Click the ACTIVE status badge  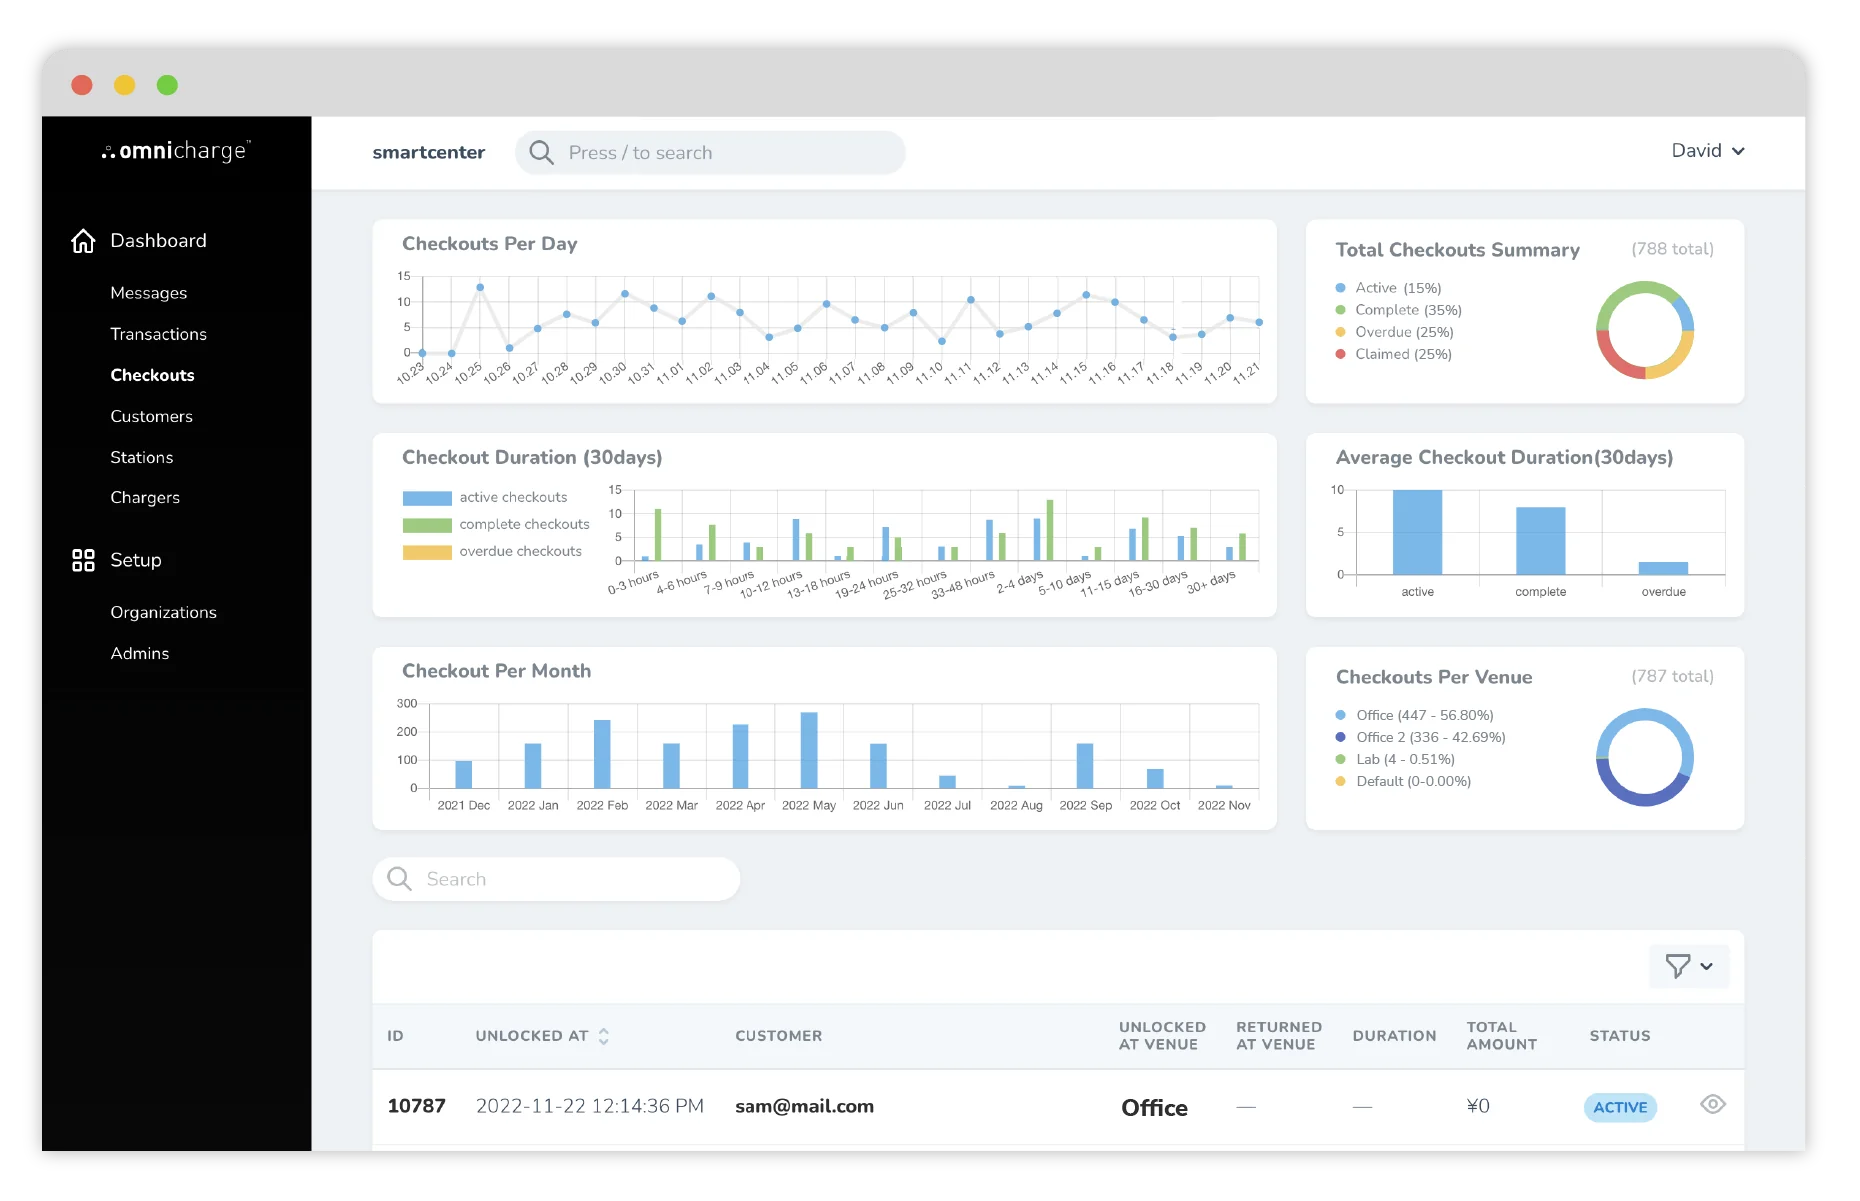(x=1619, y=1107)
